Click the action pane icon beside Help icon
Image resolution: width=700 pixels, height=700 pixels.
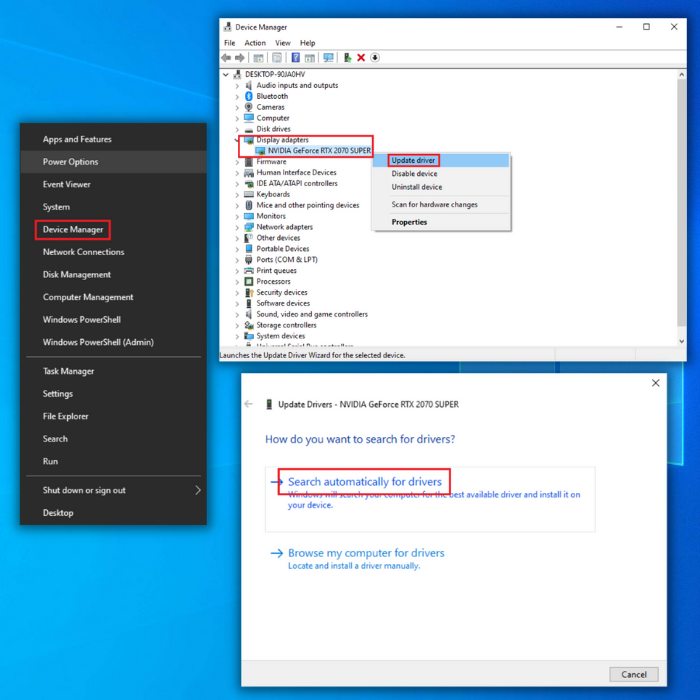coord(310,58)
